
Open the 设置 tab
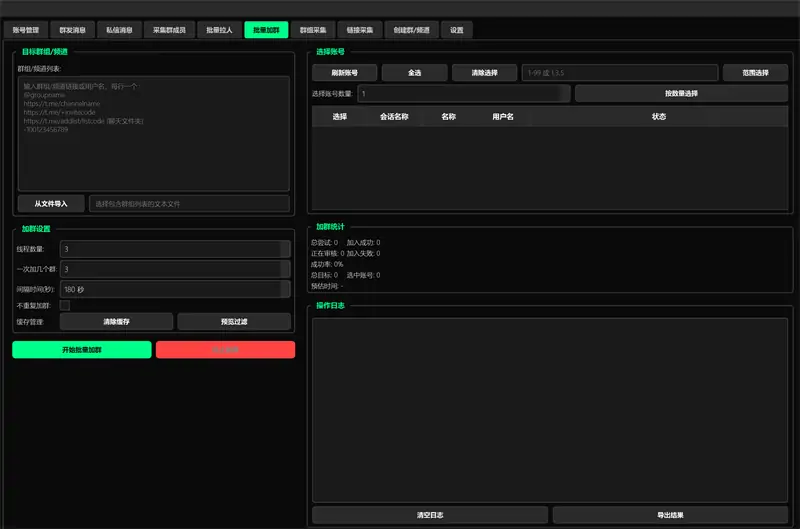(x=456, y=30)
